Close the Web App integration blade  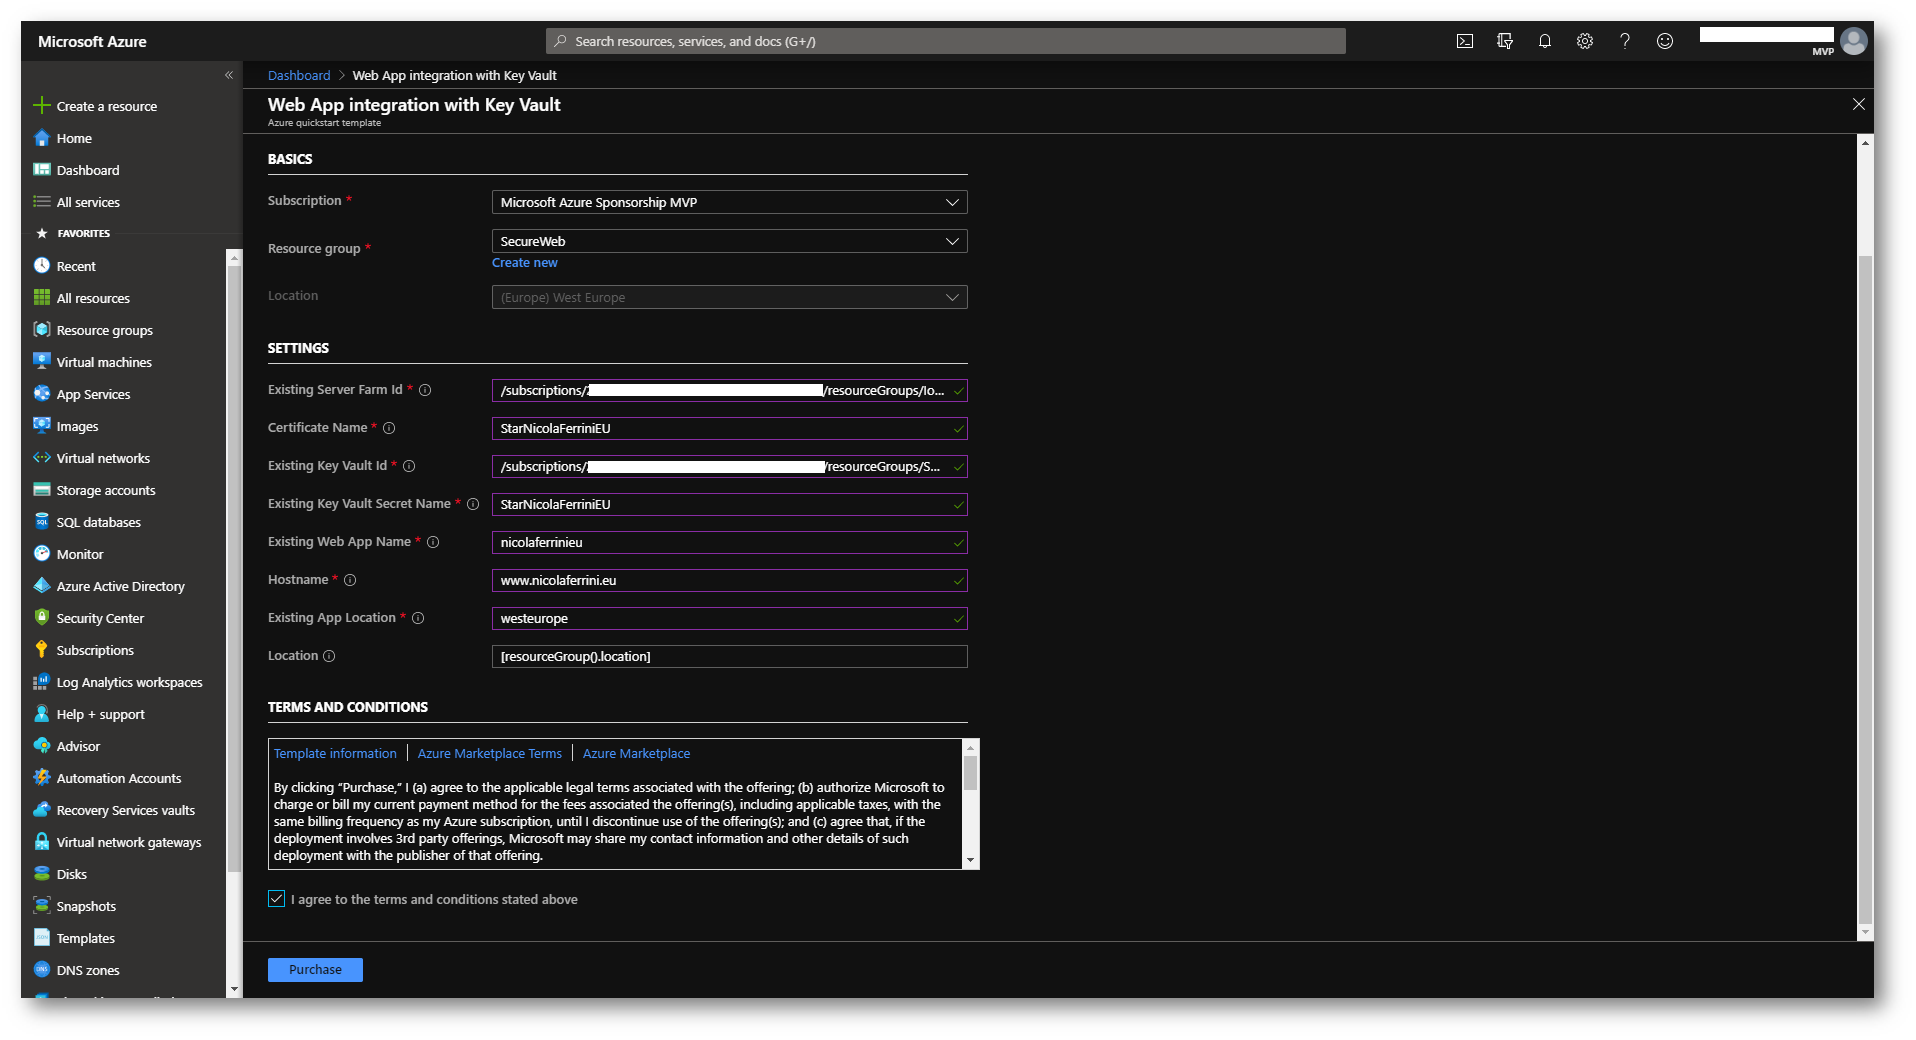coord(1858,104)
